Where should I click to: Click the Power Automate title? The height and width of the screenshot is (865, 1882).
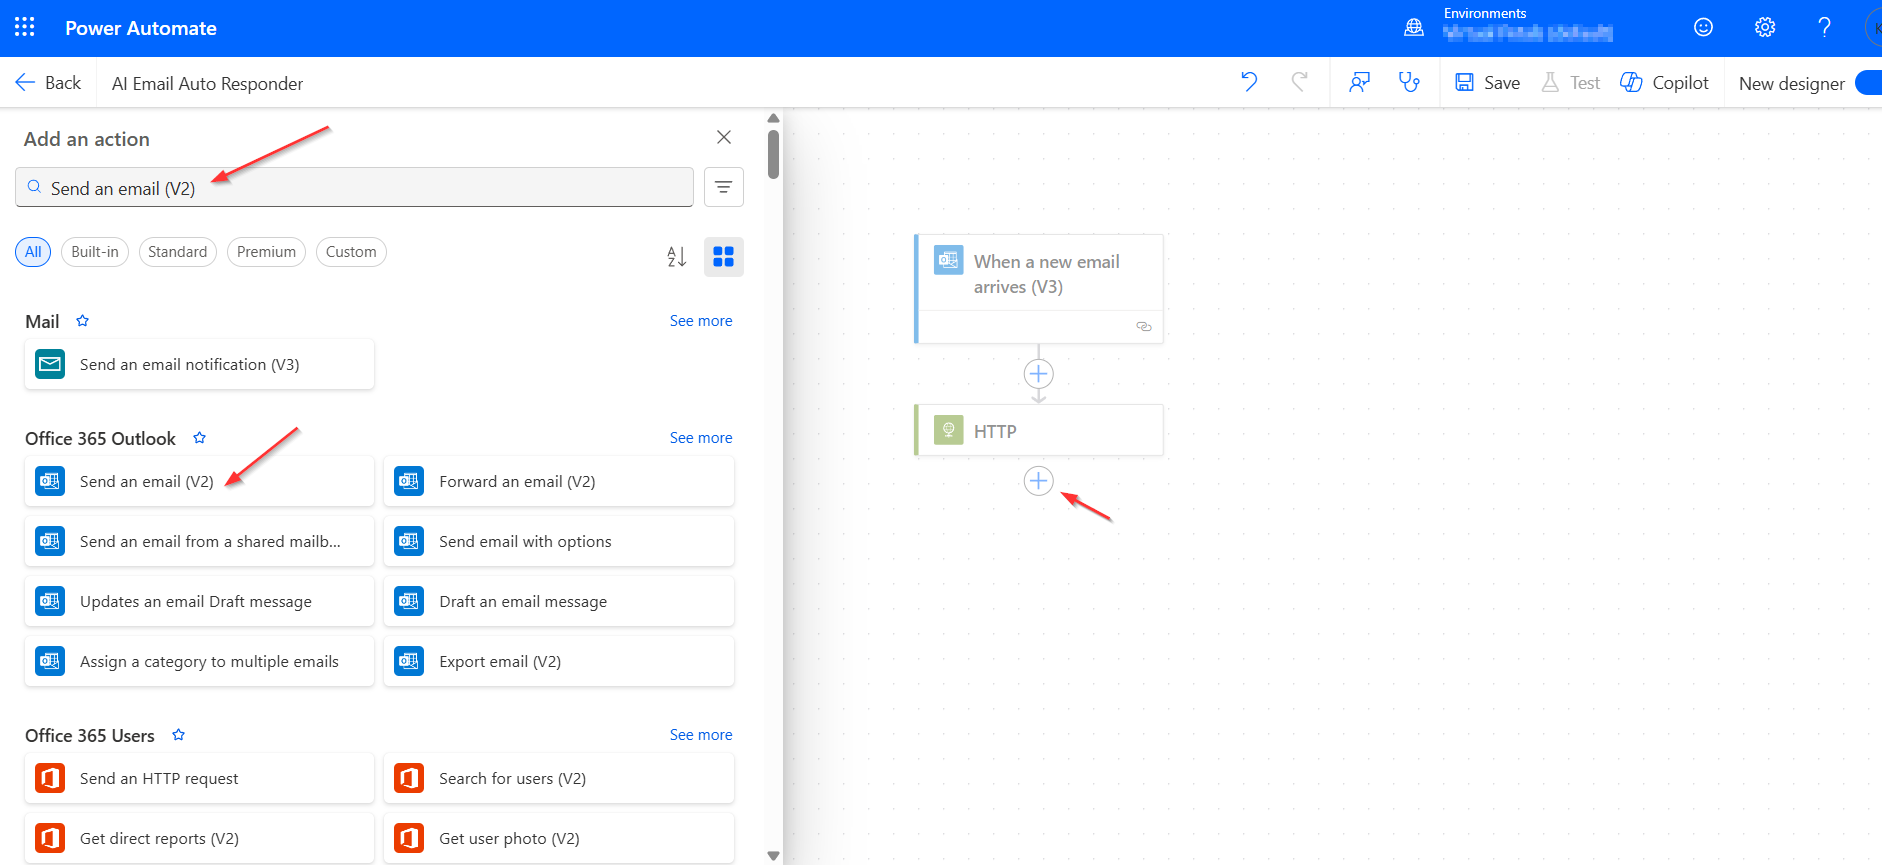[141, 28]
